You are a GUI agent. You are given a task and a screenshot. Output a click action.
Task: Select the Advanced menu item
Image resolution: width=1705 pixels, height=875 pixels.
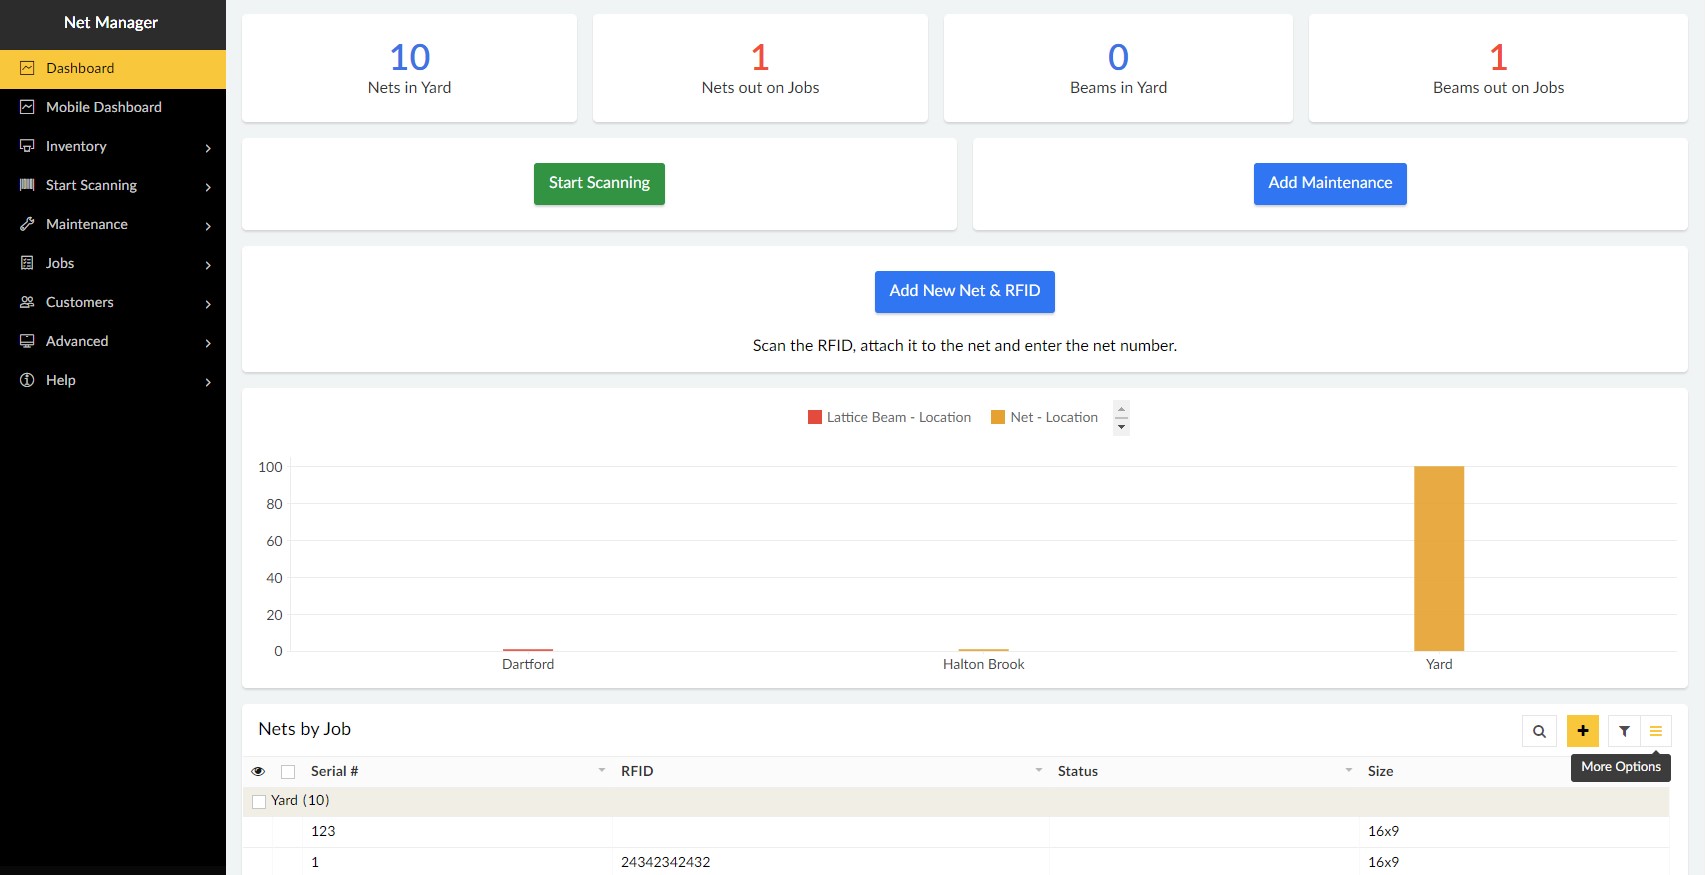pos(77,341)
